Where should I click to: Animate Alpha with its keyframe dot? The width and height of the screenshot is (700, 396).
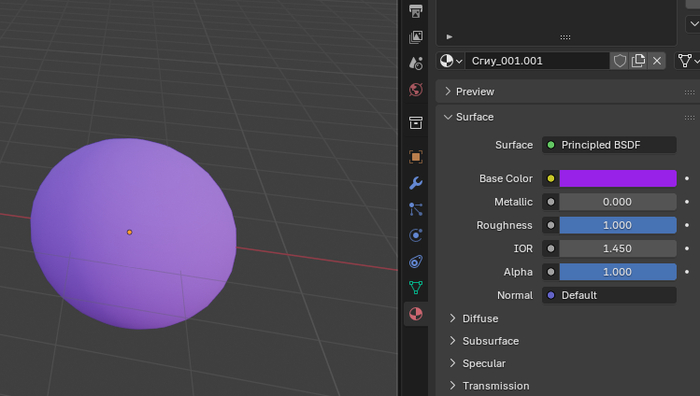tap(687, 272)
